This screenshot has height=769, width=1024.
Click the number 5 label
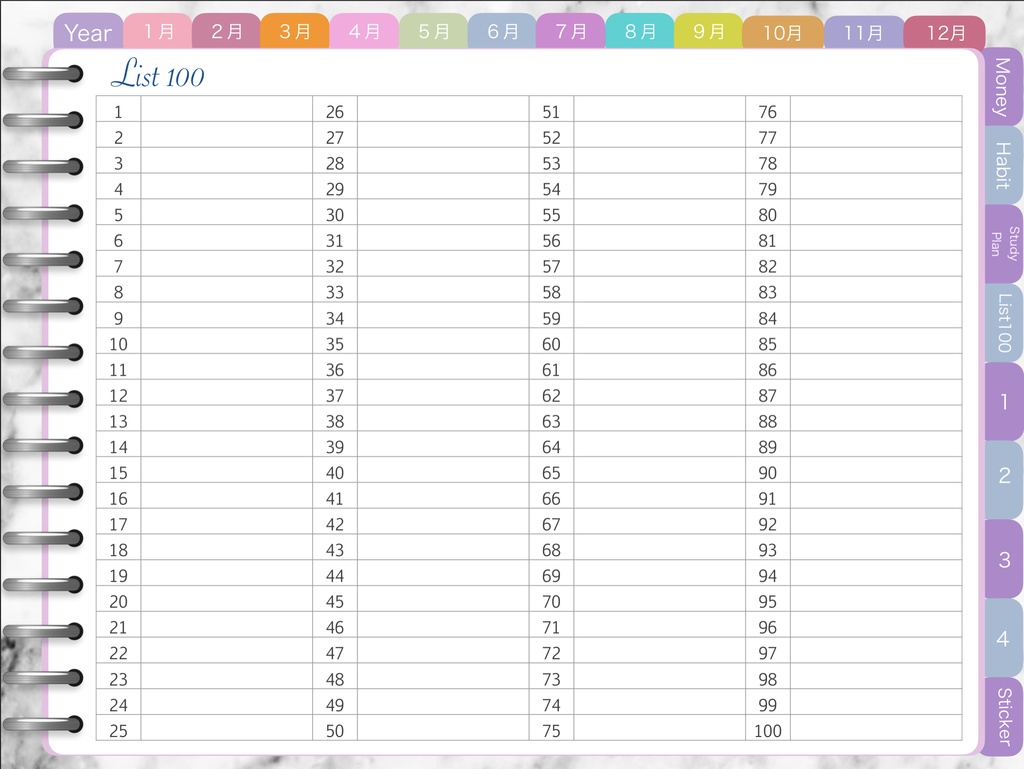[x=118, y=215]
